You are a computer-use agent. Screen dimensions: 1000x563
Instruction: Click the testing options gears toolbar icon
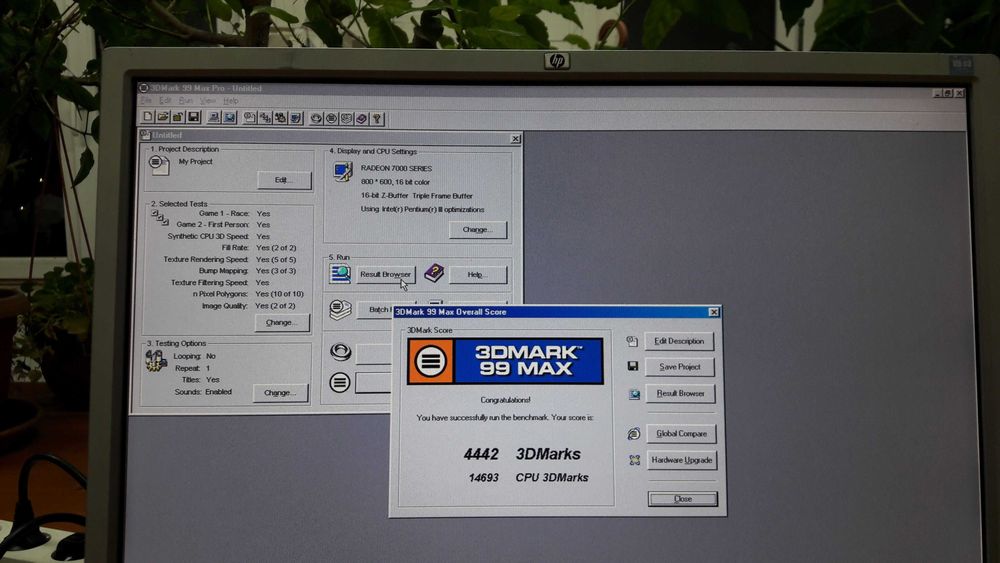(x=281, y=118)
